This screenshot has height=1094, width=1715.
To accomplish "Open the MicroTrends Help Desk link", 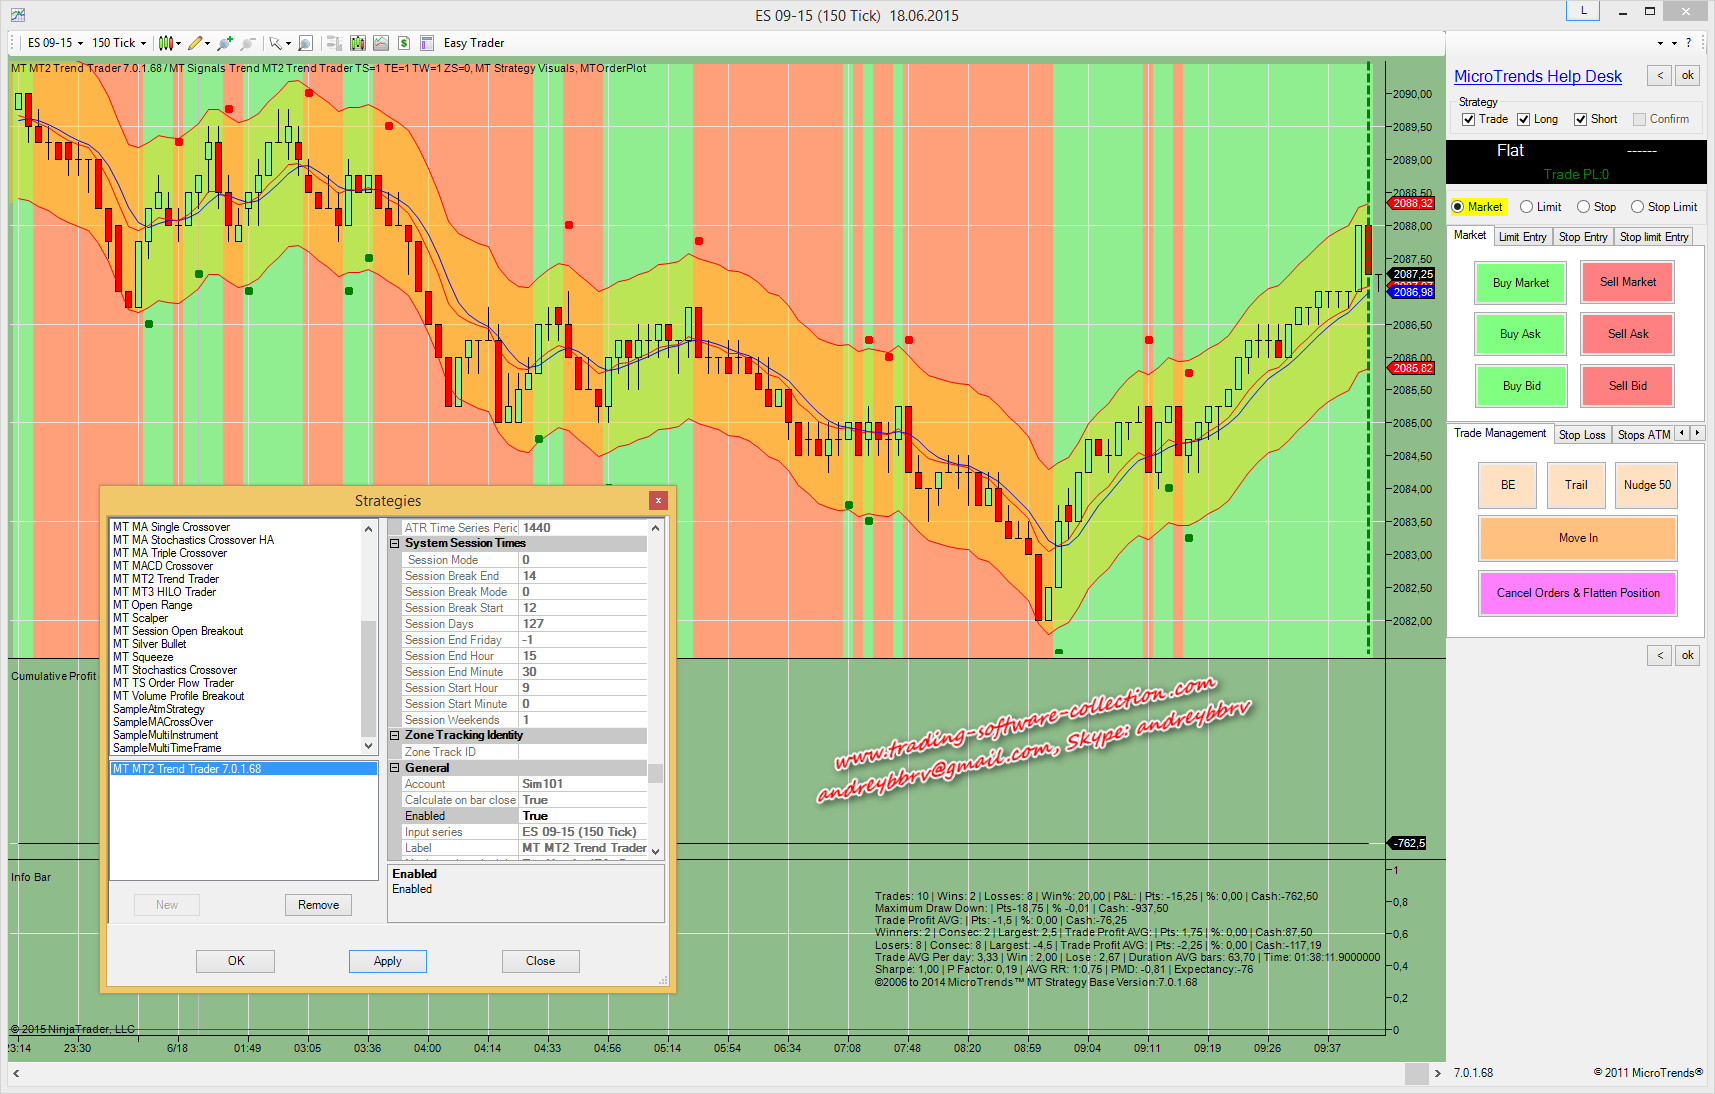I will click(1537, 77).
